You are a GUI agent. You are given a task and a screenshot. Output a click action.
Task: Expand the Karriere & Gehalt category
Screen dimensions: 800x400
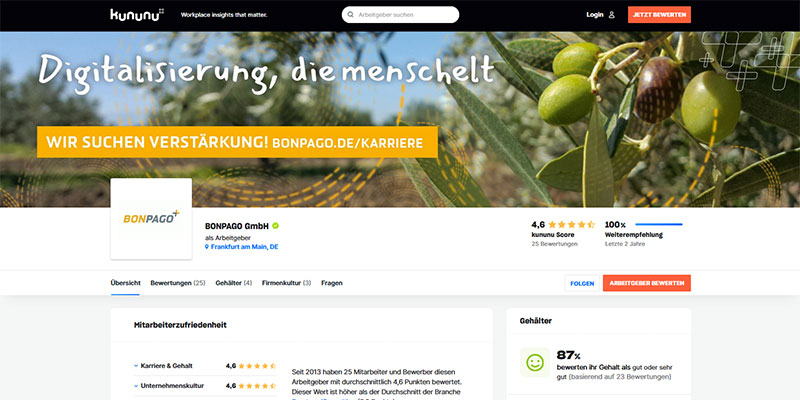click(163, 366)
